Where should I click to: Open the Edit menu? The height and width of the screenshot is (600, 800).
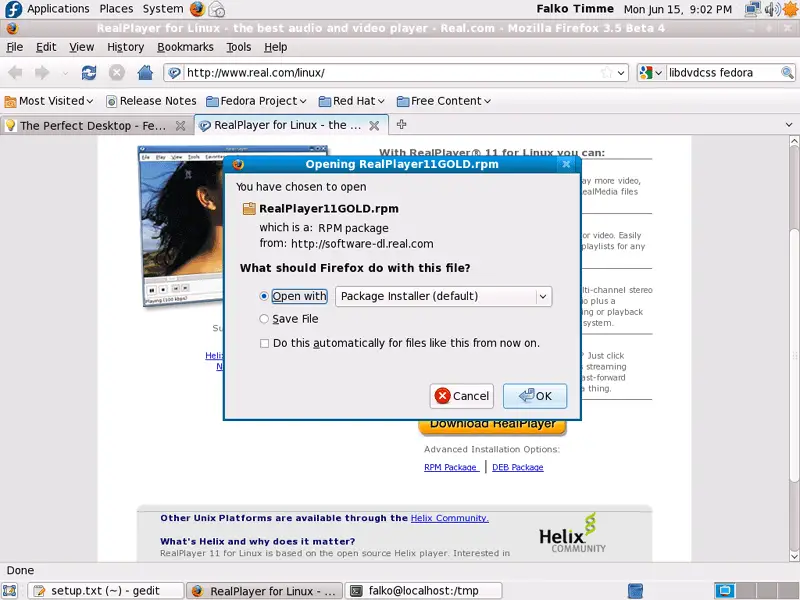[46, 47]
